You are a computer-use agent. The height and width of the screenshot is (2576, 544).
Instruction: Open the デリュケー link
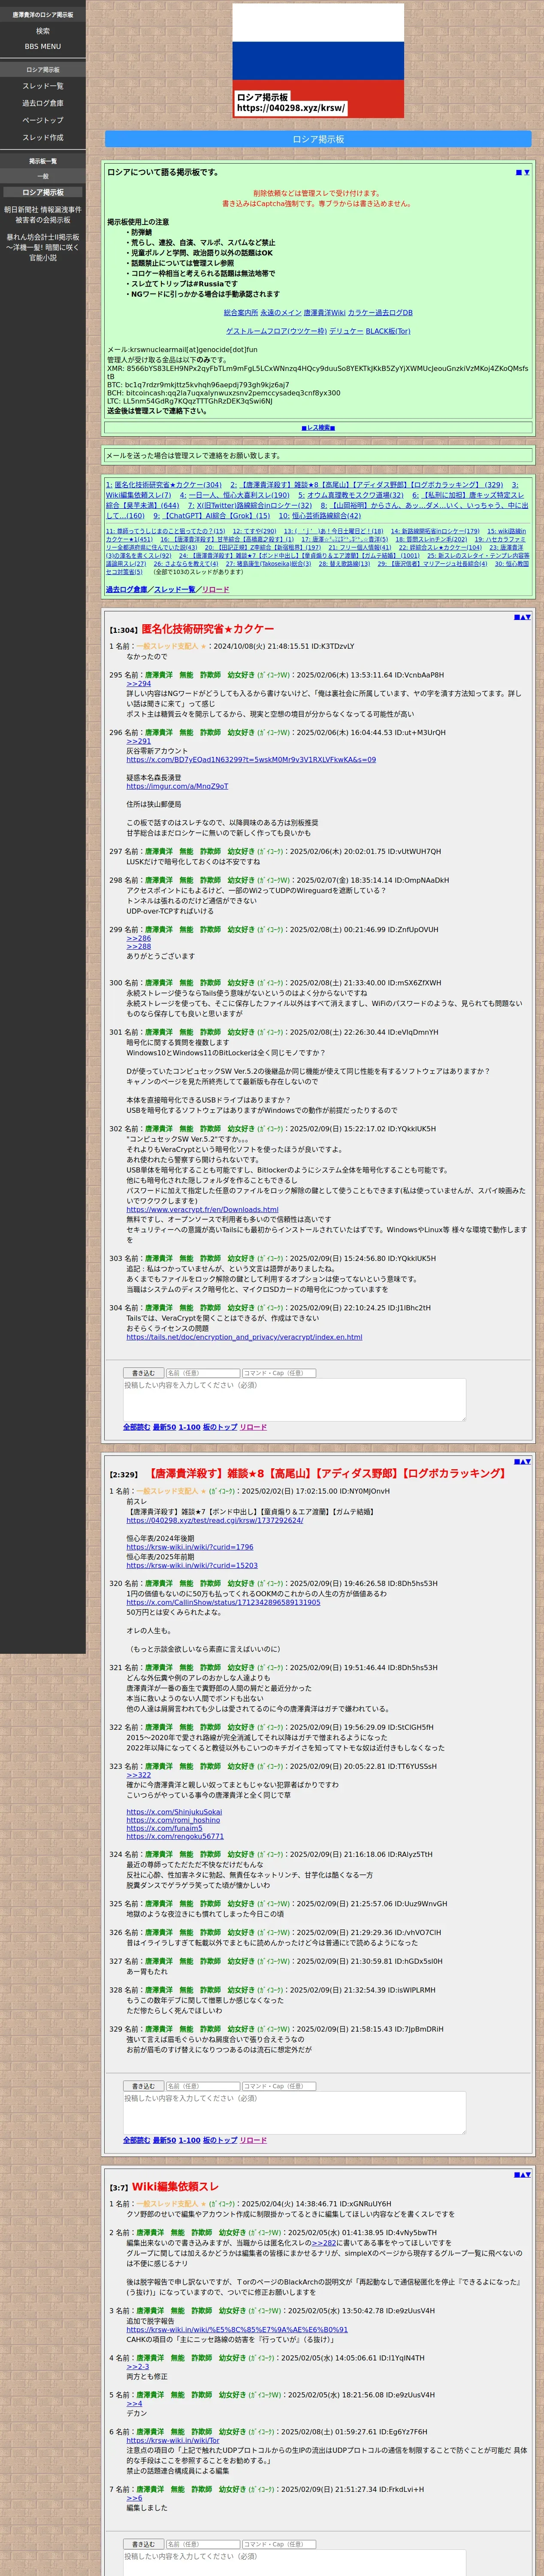pos(346,331)
